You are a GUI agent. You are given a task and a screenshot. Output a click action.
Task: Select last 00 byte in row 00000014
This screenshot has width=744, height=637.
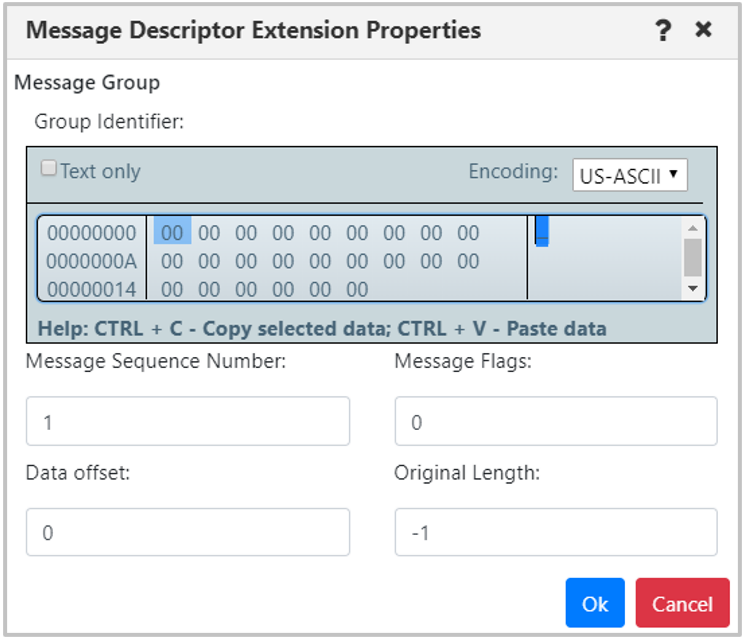(x=357, y=289)
